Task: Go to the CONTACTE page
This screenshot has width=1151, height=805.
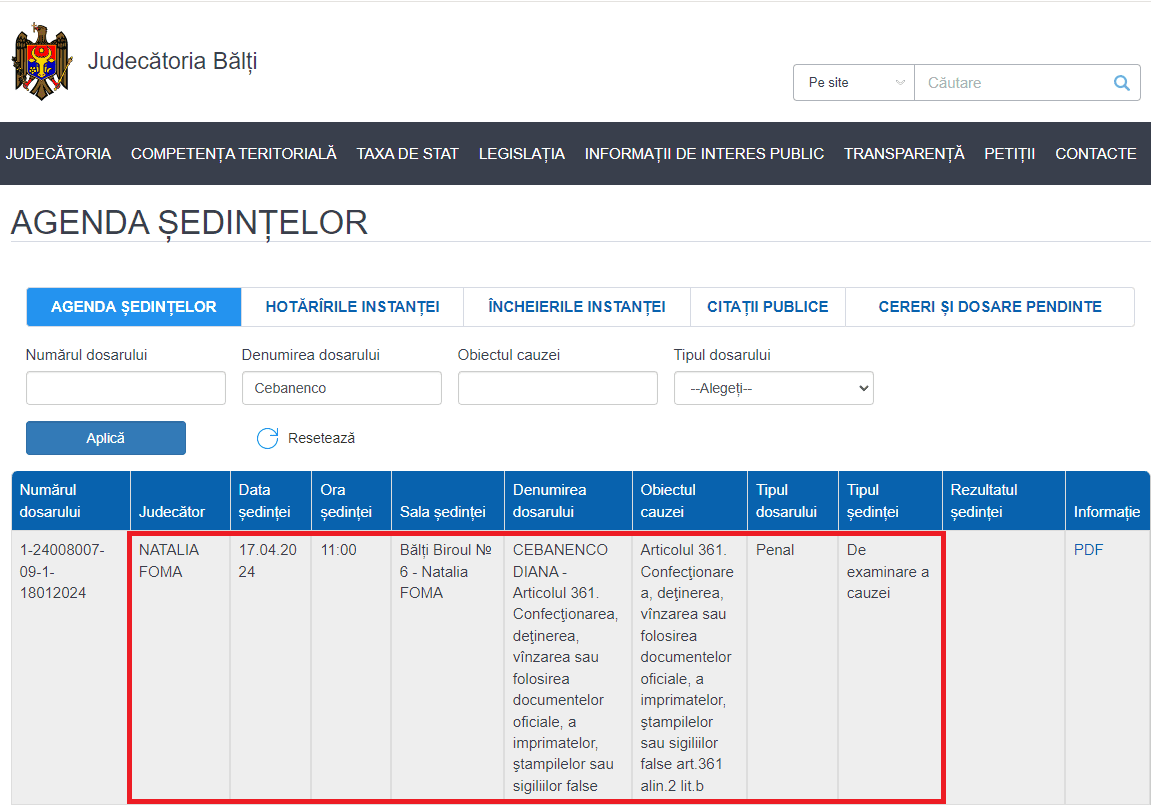Action: coord(1095,154)
